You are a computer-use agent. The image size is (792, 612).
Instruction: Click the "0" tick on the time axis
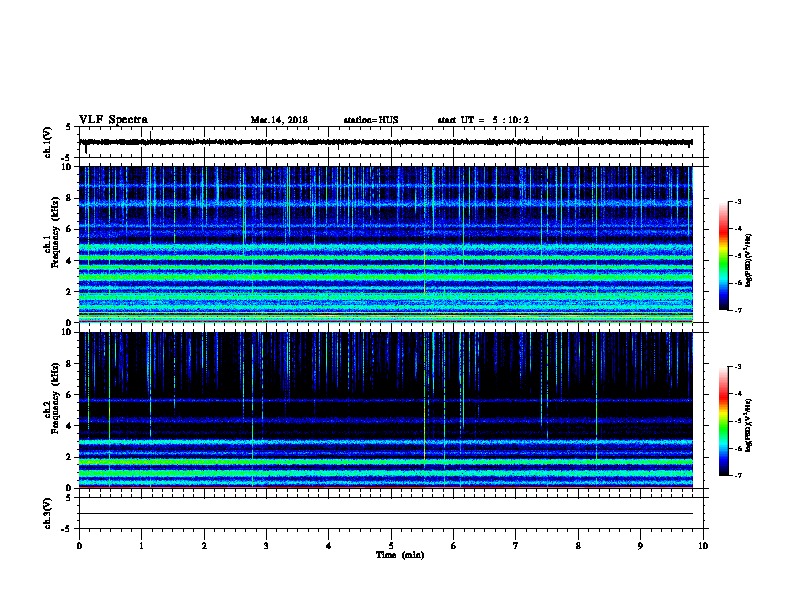click(79, 546)
